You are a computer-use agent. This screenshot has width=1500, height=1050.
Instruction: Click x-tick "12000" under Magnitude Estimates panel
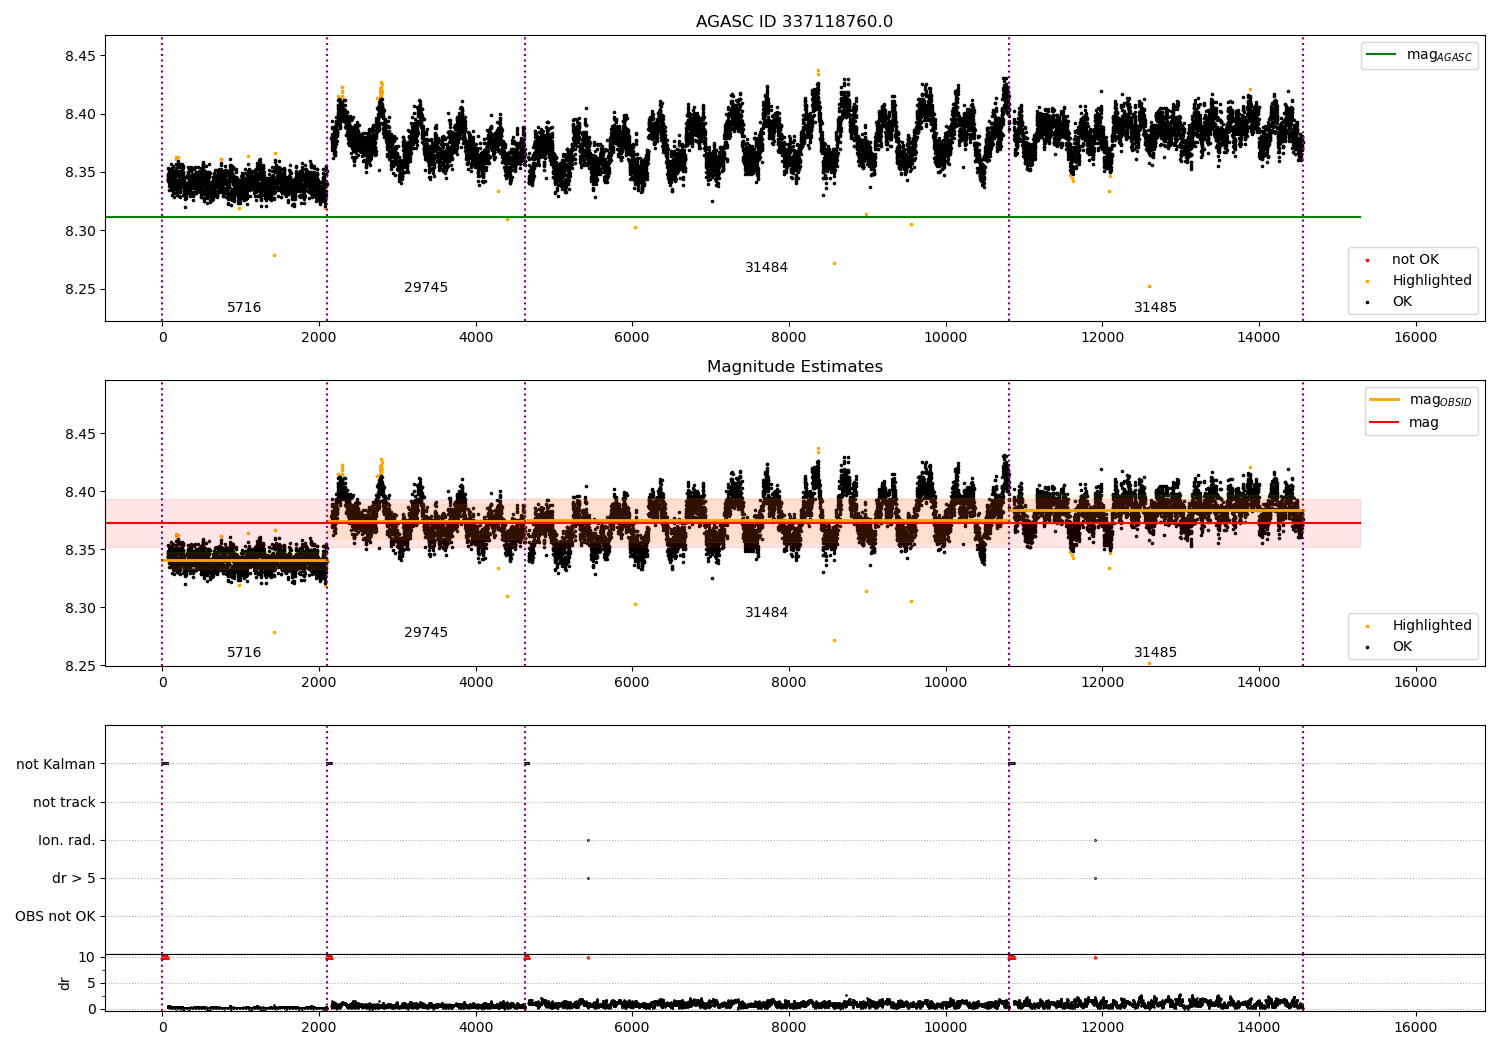pyautogui.click(x=1102, y=682)
